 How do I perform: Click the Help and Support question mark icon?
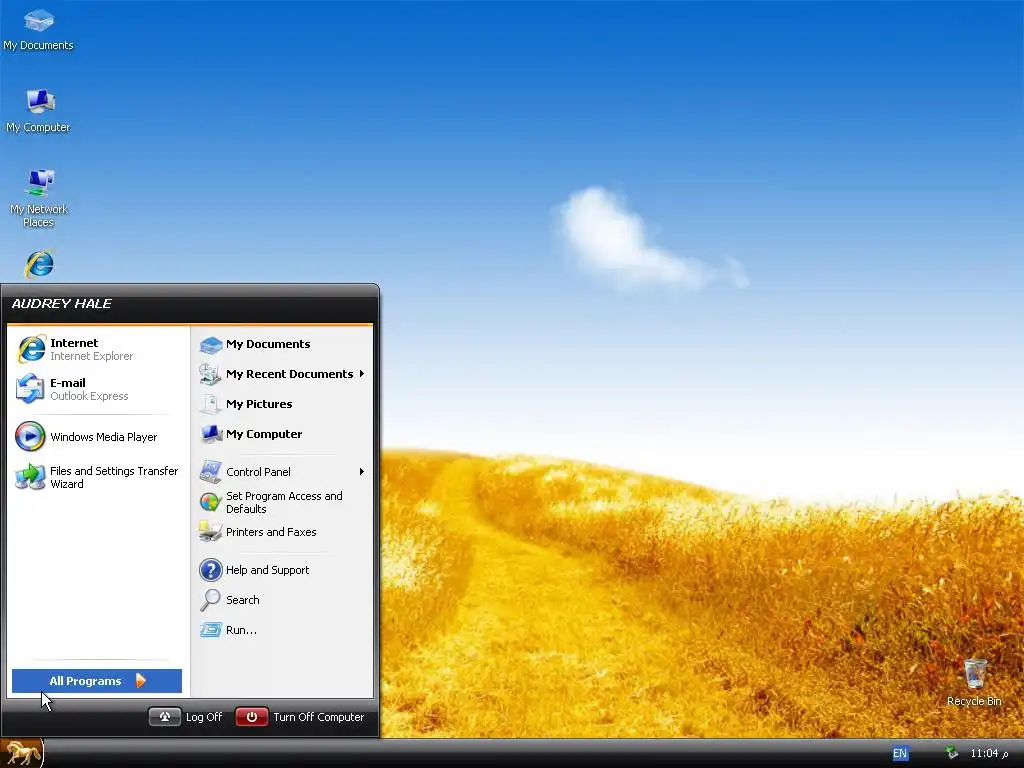(x=210, y=570)
